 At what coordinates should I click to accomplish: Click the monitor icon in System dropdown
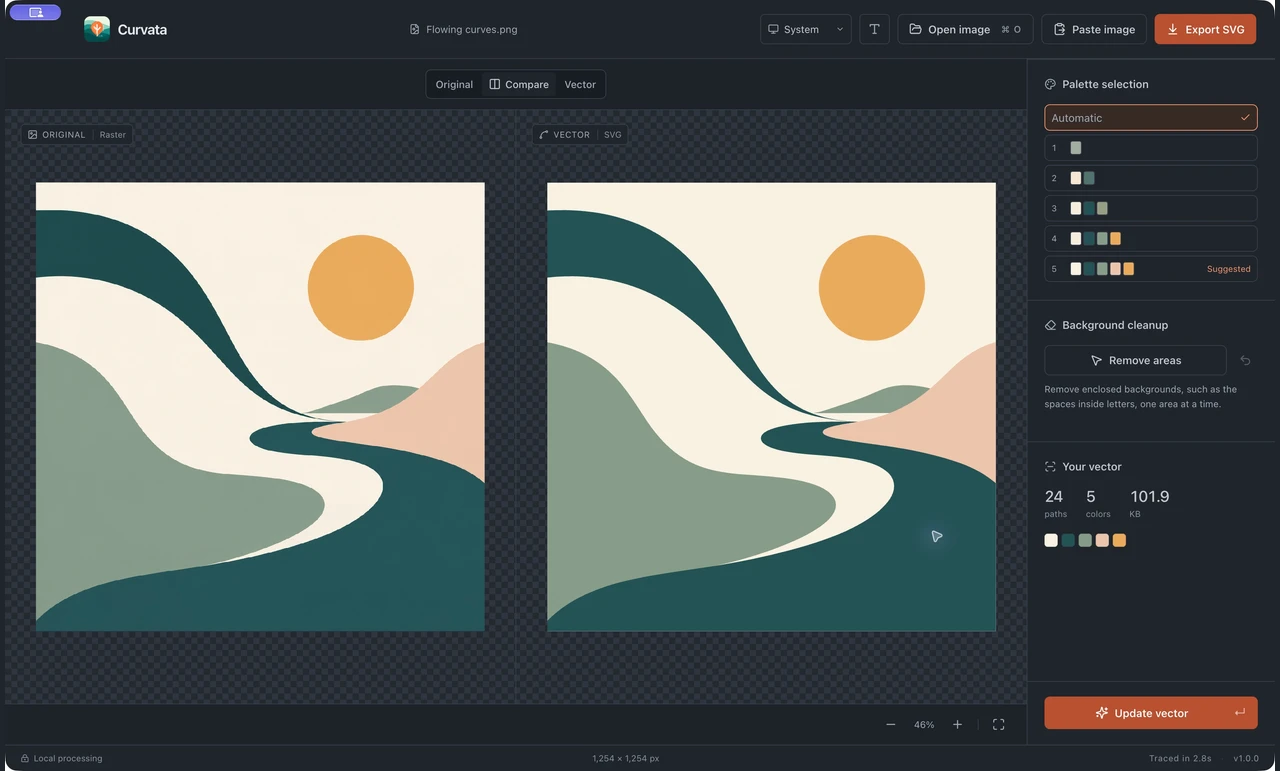click(x=773, y=29)
